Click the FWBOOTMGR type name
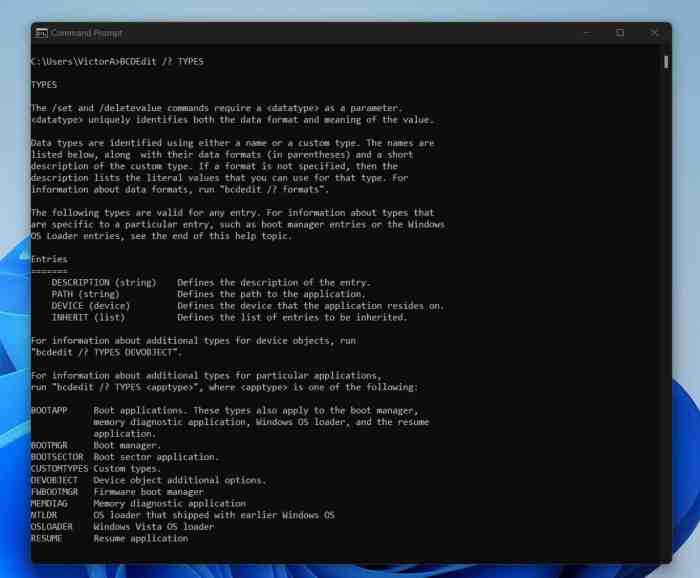 coord(54,492)
